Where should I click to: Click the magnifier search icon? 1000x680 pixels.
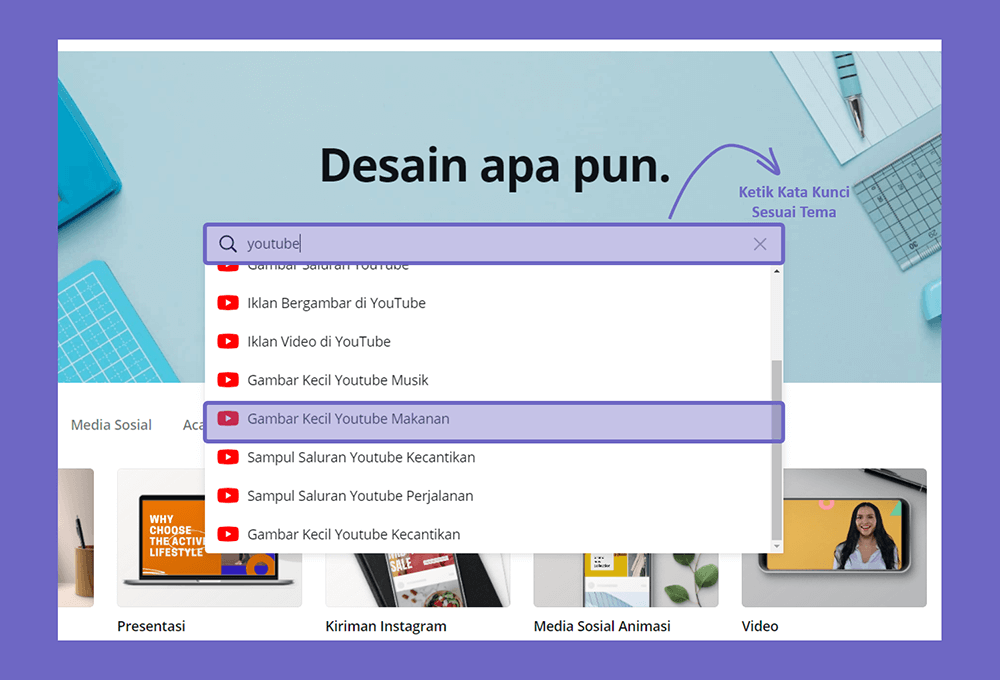click(228, 244)
